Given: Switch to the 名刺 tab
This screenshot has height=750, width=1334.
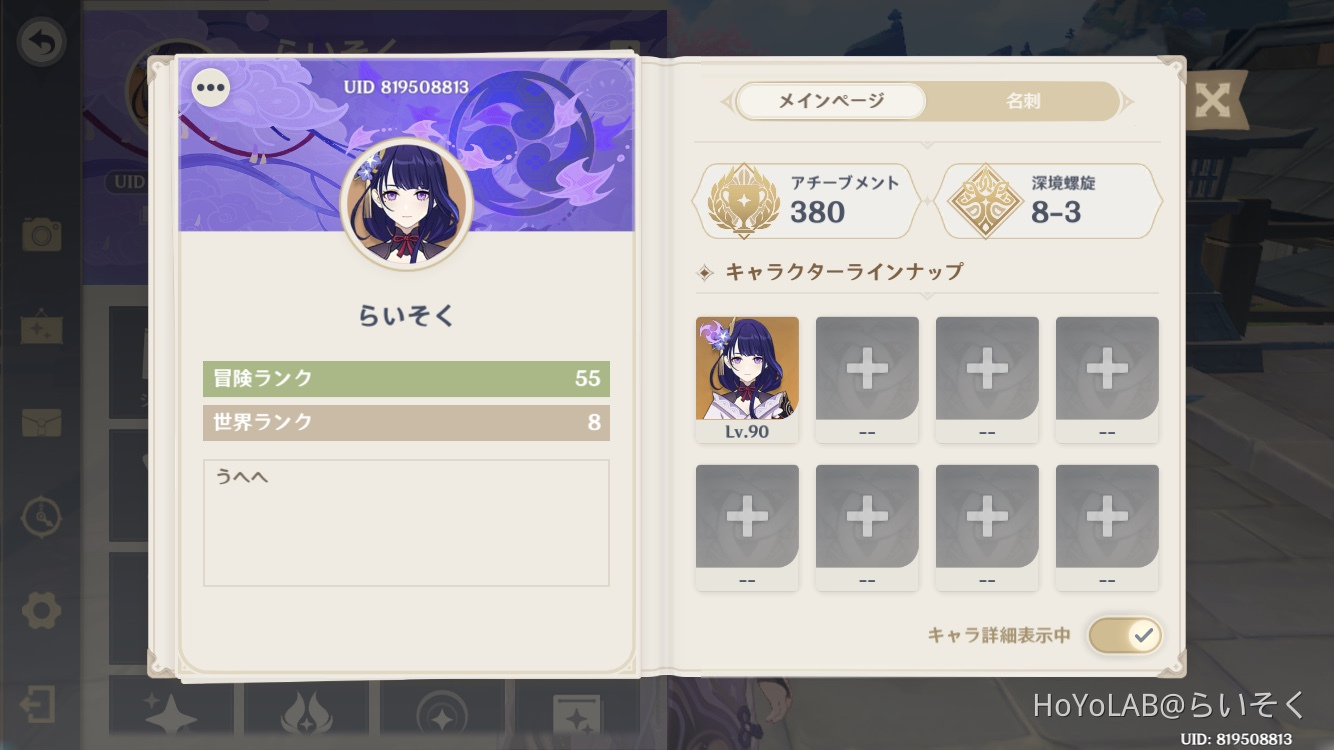Looking at the screenshot, I should coord(1023,101).
